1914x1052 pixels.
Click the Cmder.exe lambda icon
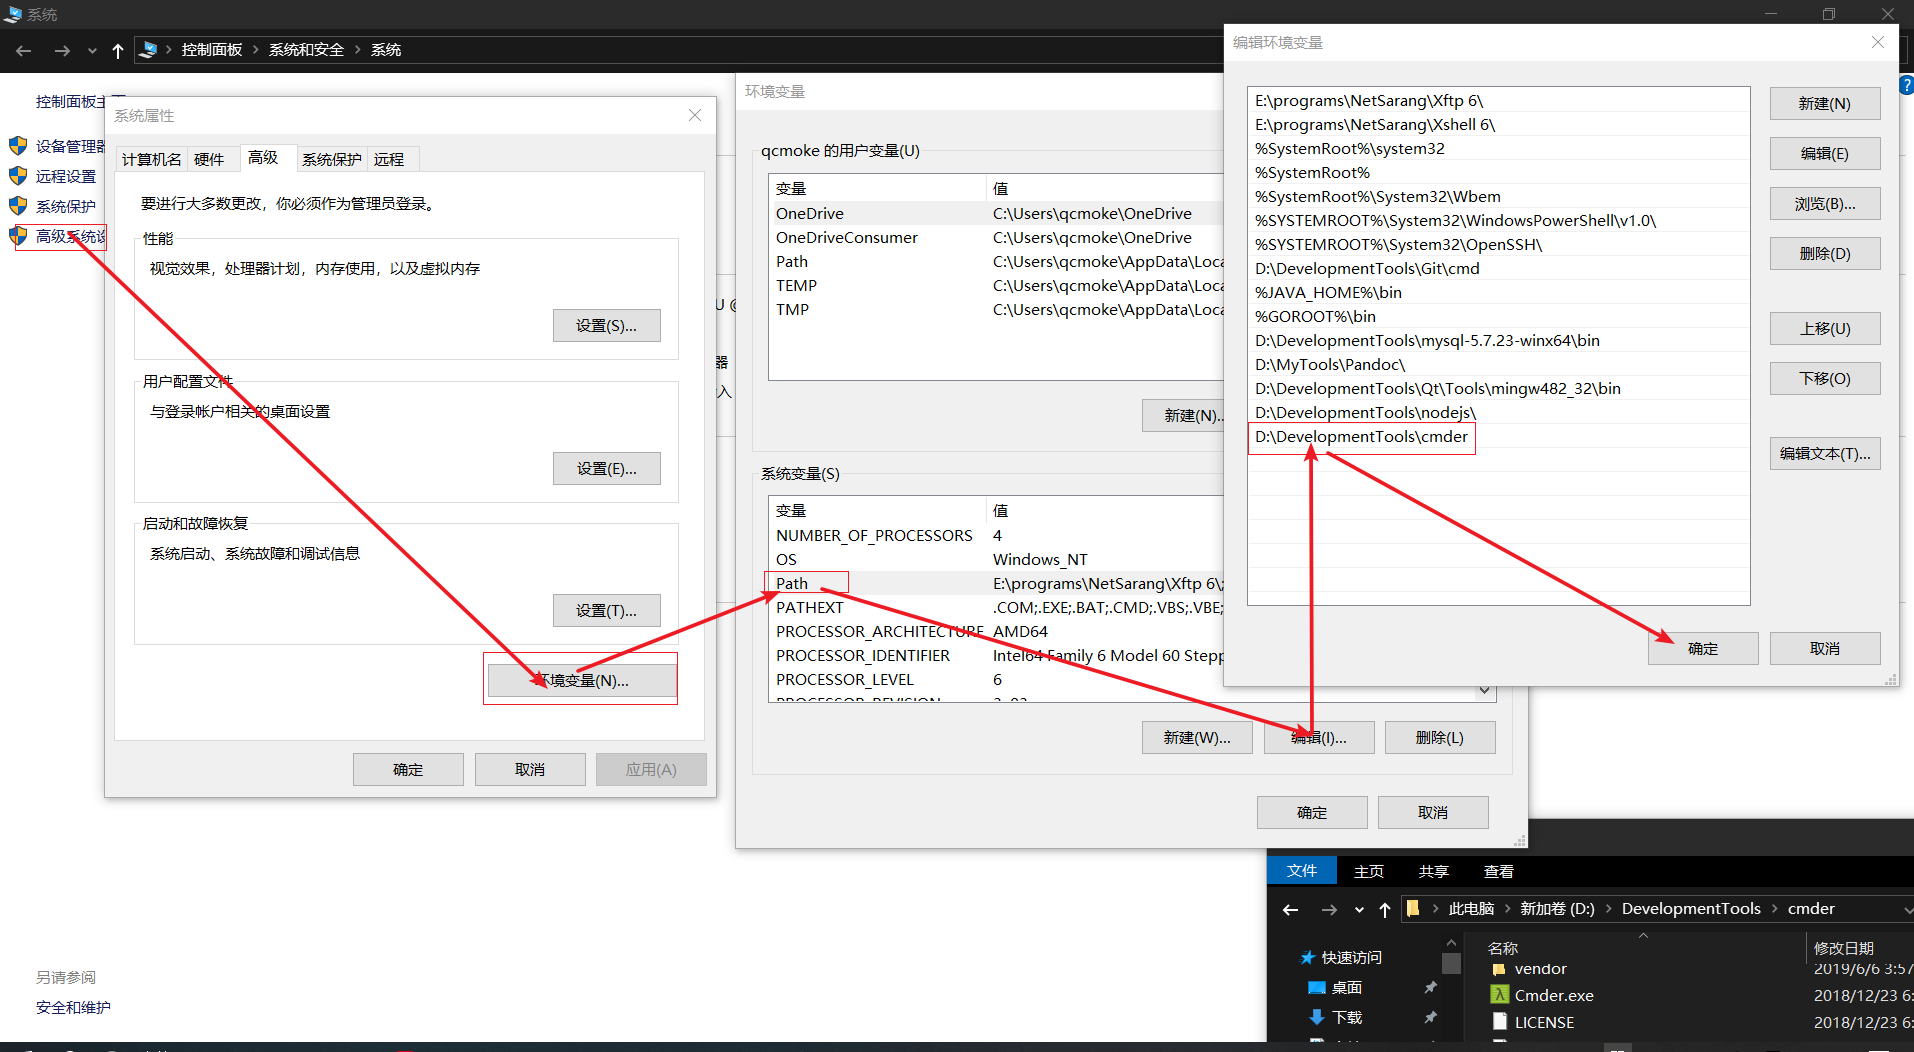(x=1499, y=995)
